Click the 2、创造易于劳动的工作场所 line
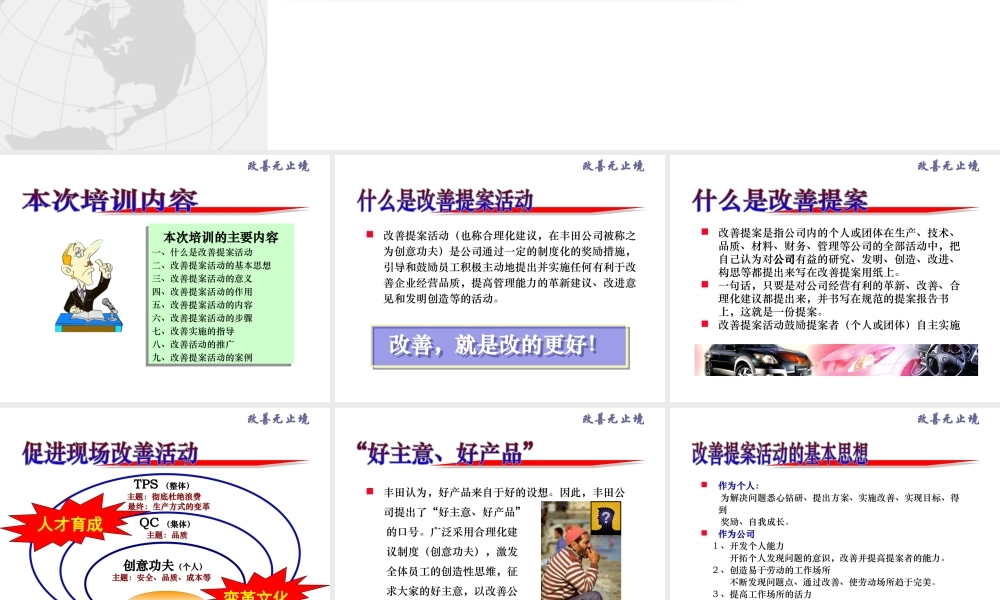1000x600 pixels. tap(772, 570)
